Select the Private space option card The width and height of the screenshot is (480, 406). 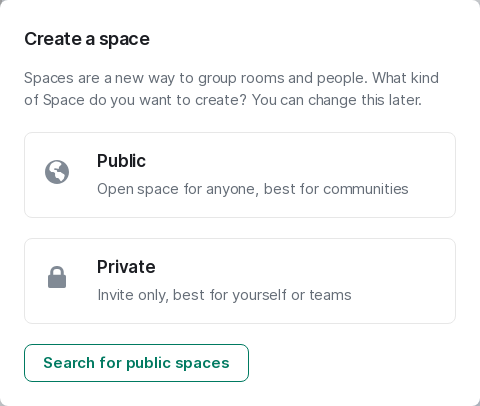tap(240, 281)
